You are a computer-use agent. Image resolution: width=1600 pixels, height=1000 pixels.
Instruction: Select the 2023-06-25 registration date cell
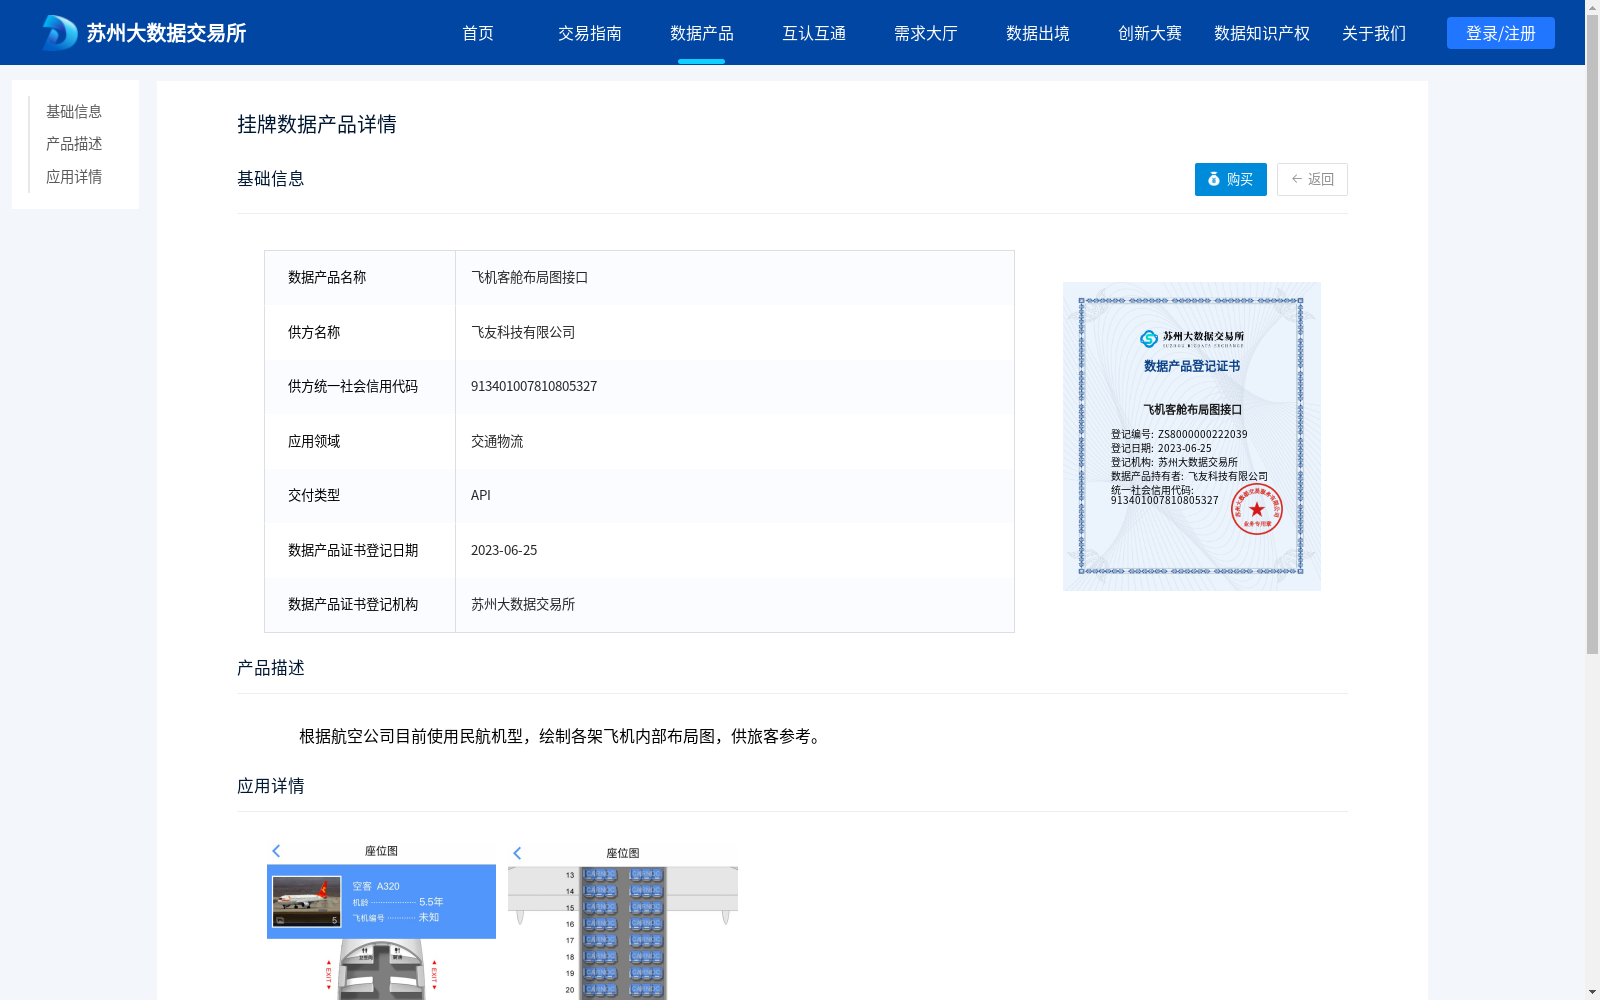(x=735, y=550)
